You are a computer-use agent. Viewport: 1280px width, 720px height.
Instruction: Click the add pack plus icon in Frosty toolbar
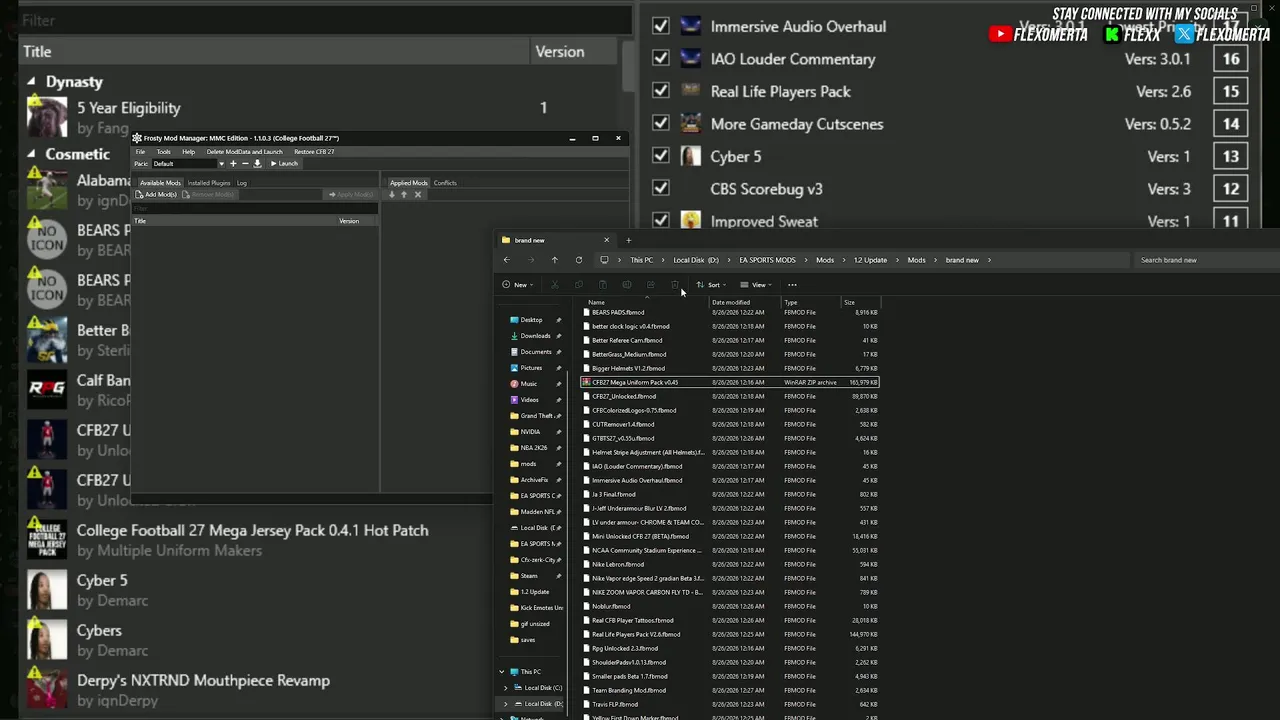(x=233, y=164)
